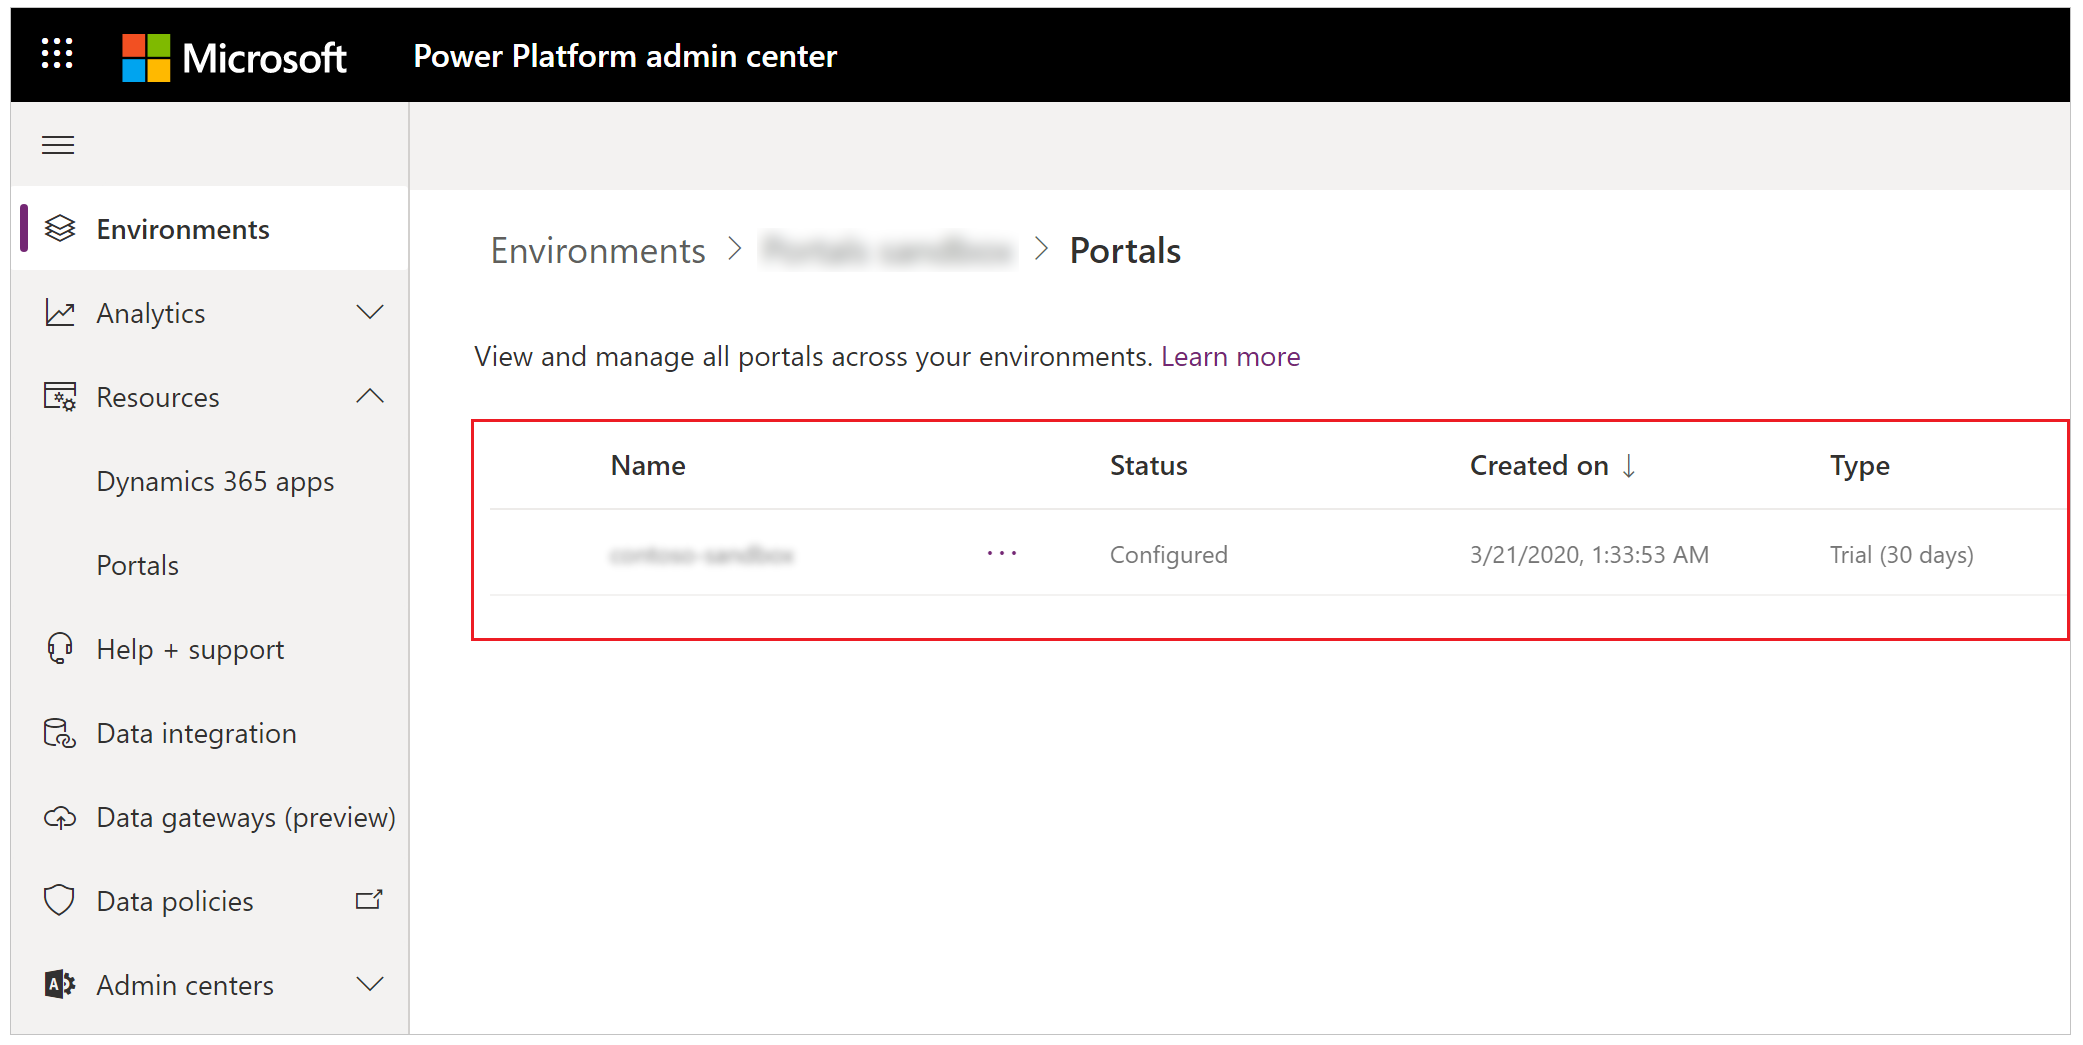Collapse navigation with the hamburger icon
Viewport: 2083px width, 1045px height.
[x=58, y=145]
